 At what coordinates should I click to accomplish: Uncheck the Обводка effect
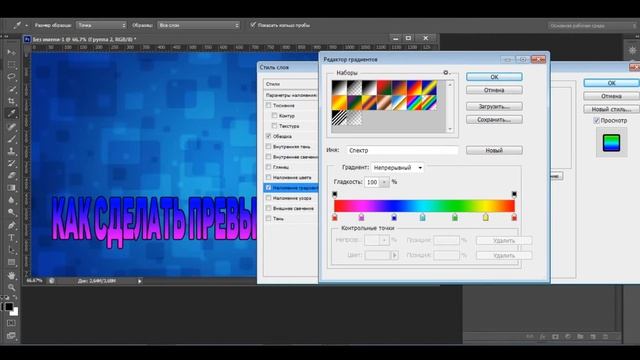tap(268, 136)
